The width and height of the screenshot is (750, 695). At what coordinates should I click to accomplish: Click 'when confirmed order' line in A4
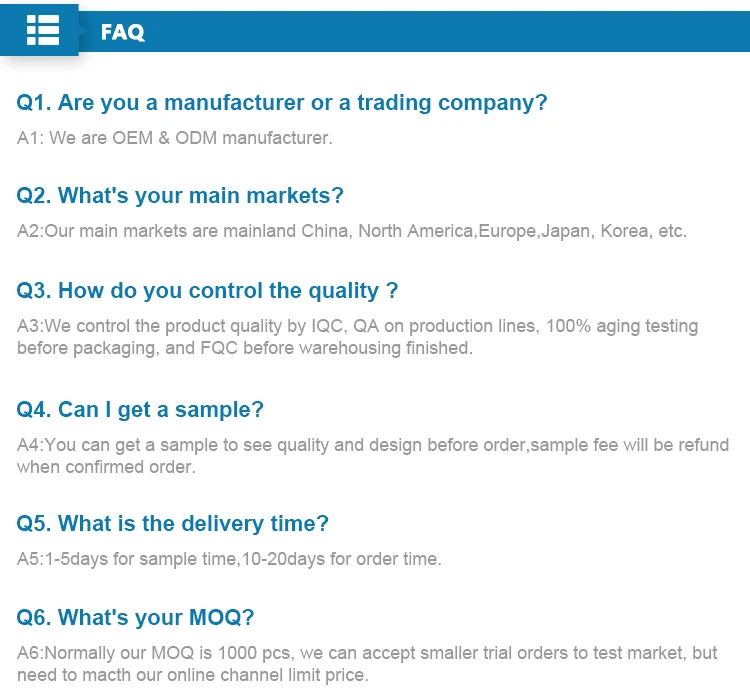pyautogui.click(x=106, y=467)
